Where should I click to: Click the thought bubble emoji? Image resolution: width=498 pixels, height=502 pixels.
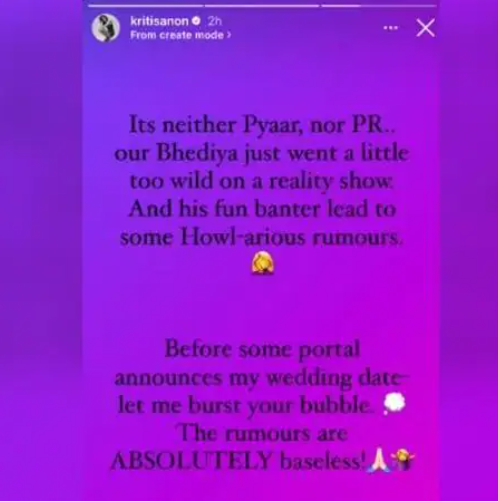[394, 403]
